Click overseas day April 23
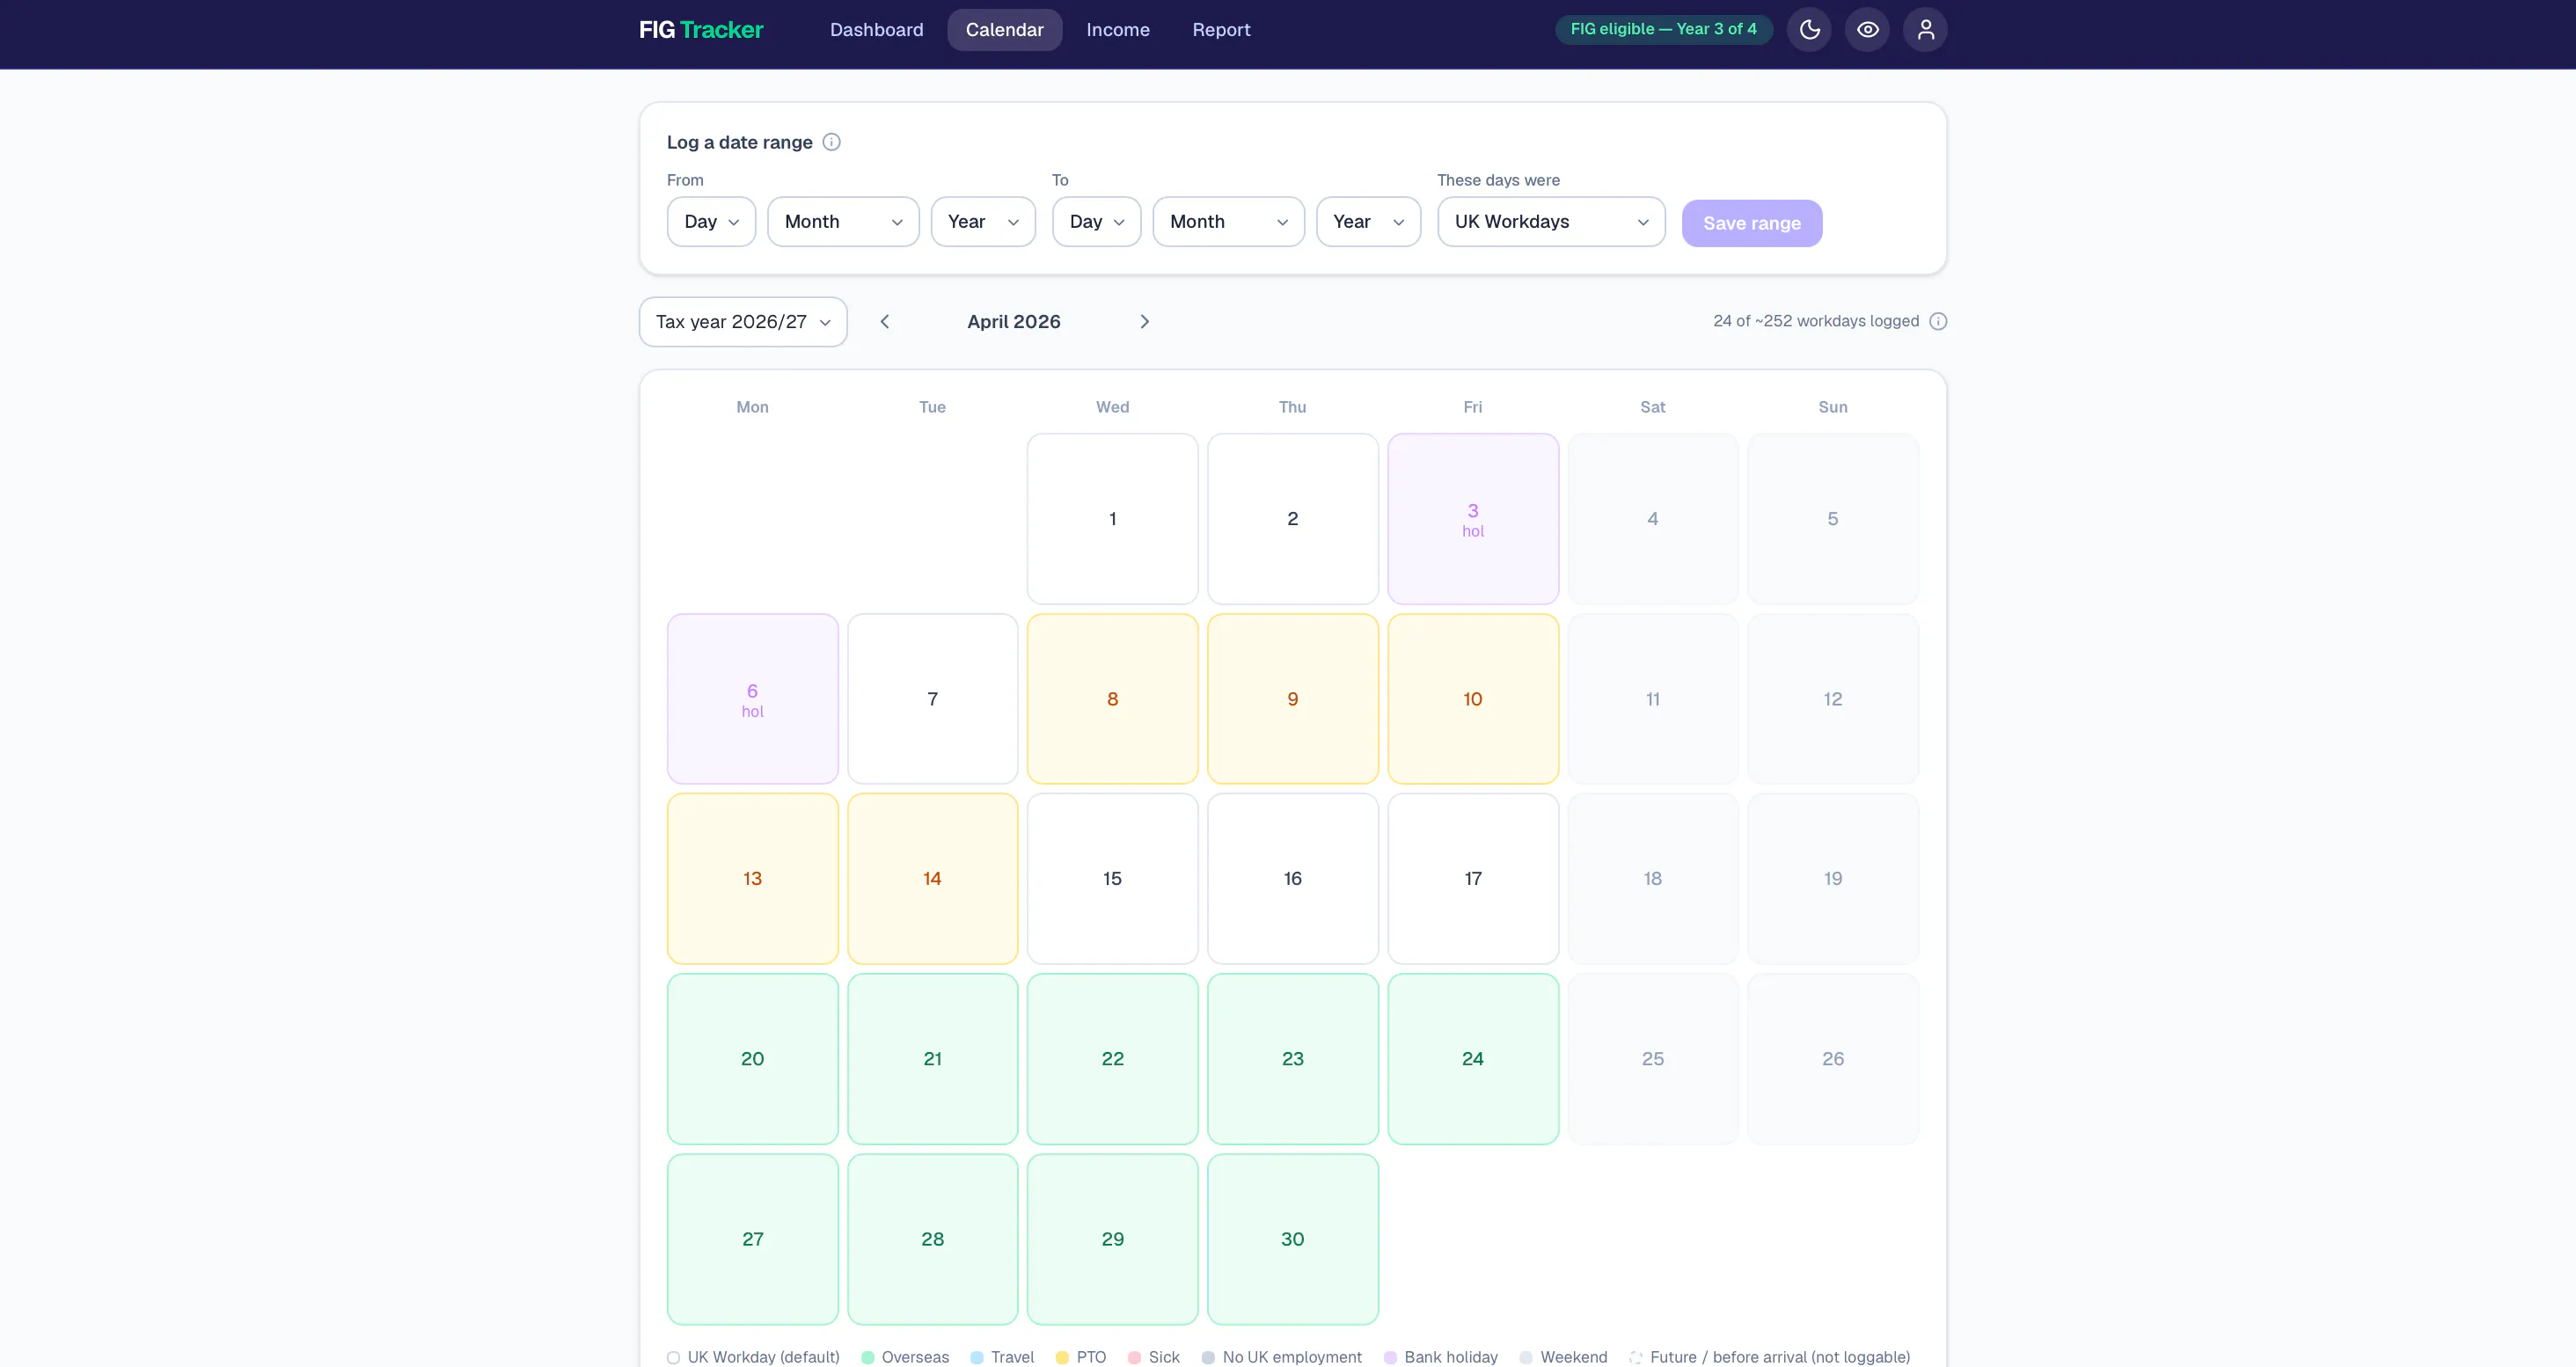This screenshot has height=1367, width=2576. tap(1292, 1059)
